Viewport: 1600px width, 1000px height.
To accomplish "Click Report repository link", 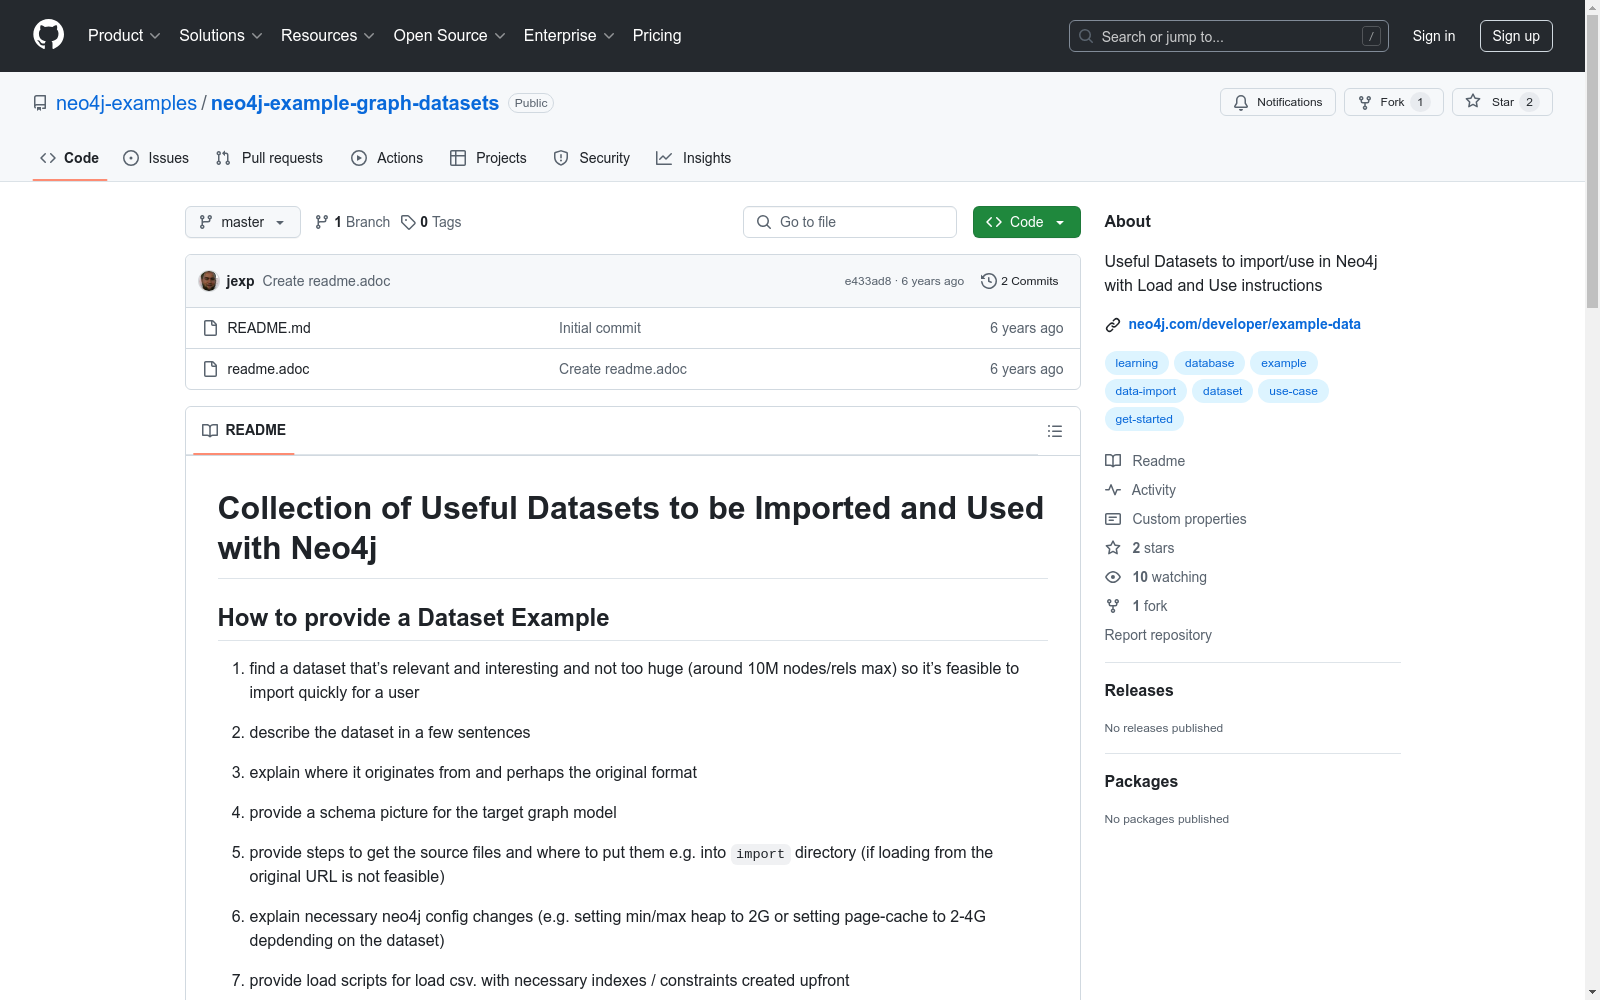I will [x=1158, y=635].
